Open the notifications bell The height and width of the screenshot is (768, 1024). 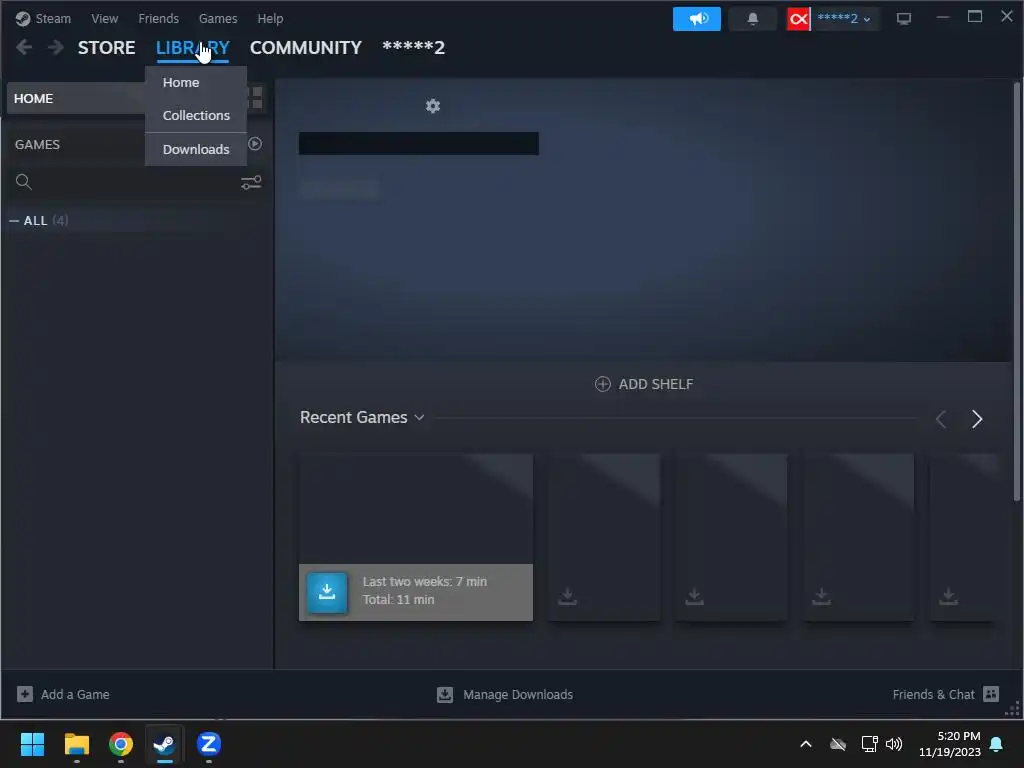click(x=752, y=19)
